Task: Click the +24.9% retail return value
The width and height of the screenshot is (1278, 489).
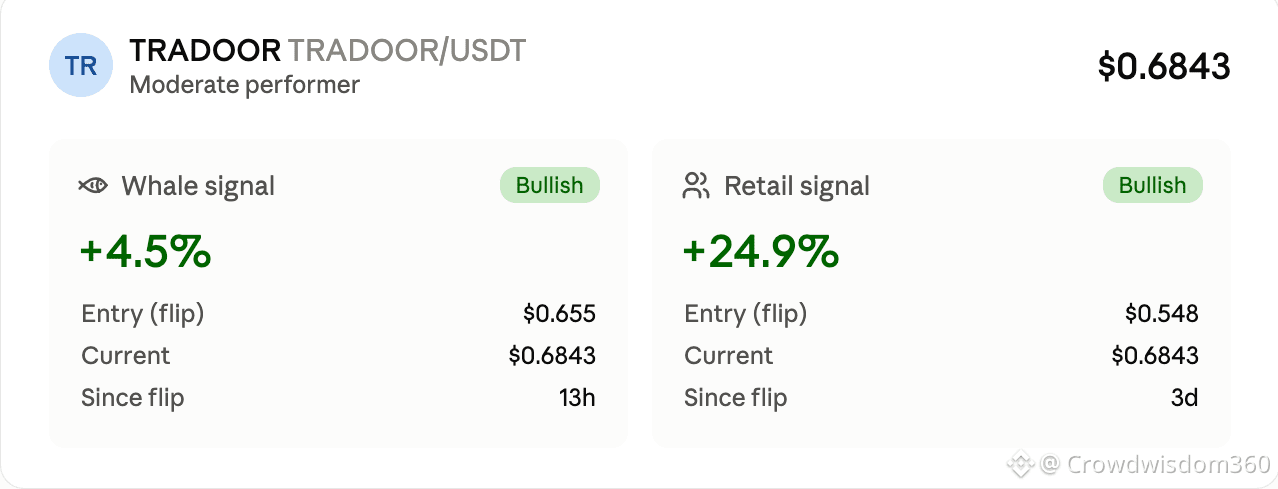Action: pos(761,251)
